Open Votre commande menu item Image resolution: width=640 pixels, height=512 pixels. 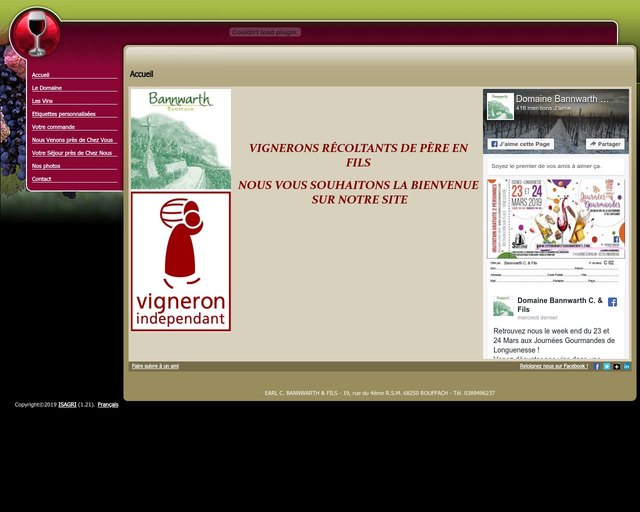click(53, 127)
